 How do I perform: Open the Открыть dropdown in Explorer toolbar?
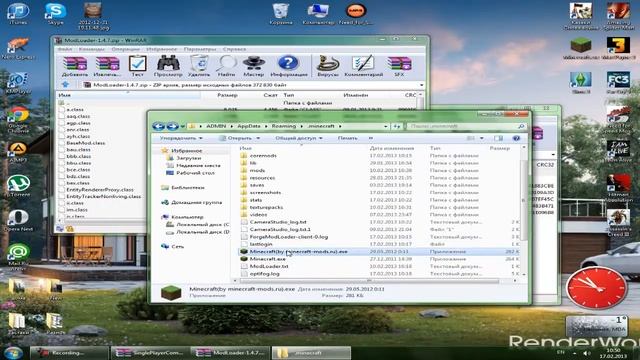coord(239,138)
